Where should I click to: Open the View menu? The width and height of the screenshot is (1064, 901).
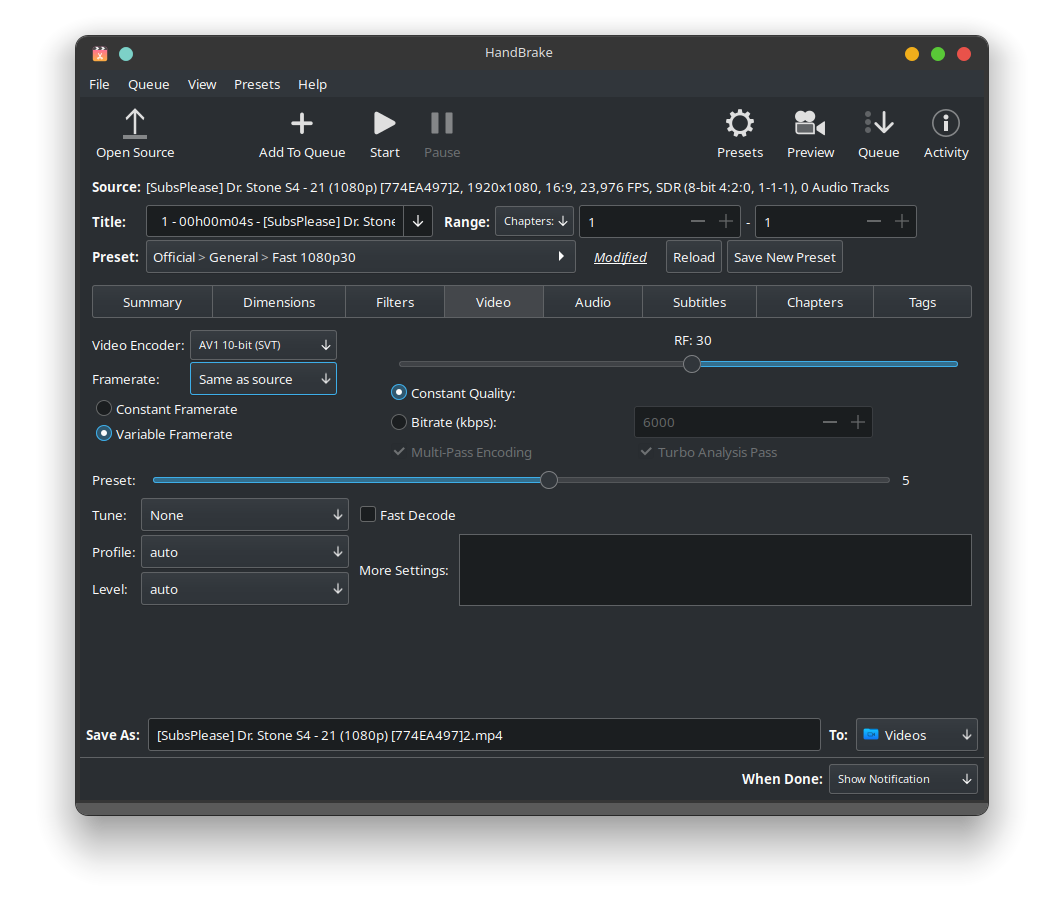click(202, 84)
